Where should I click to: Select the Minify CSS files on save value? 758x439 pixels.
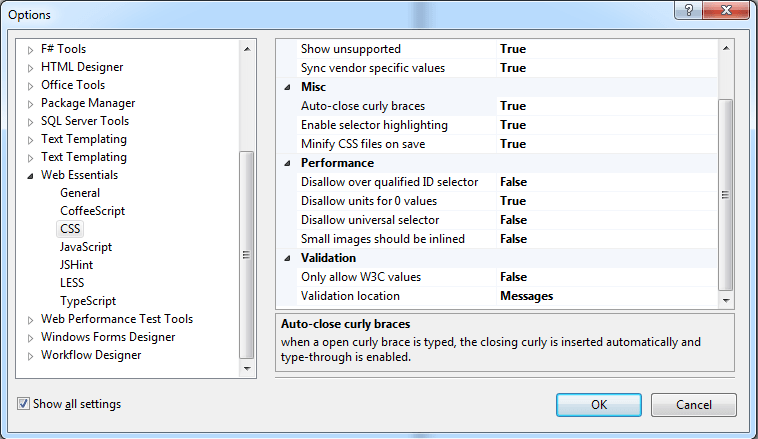click(607, 144)
